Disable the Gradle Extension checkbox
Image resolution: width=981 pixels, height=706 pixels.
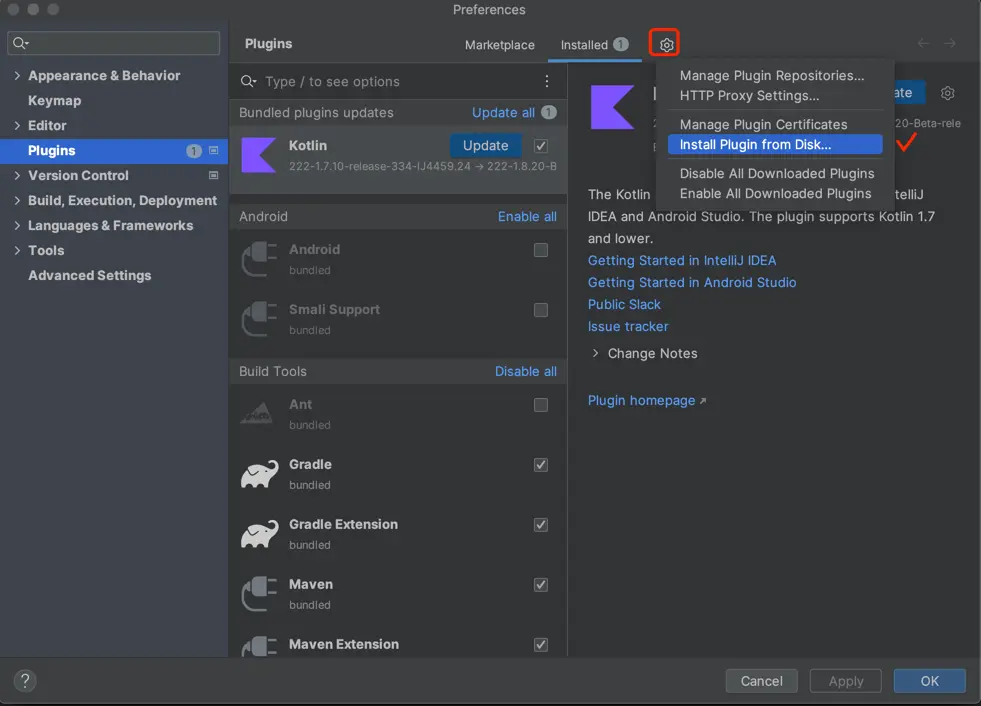point(541,525)
